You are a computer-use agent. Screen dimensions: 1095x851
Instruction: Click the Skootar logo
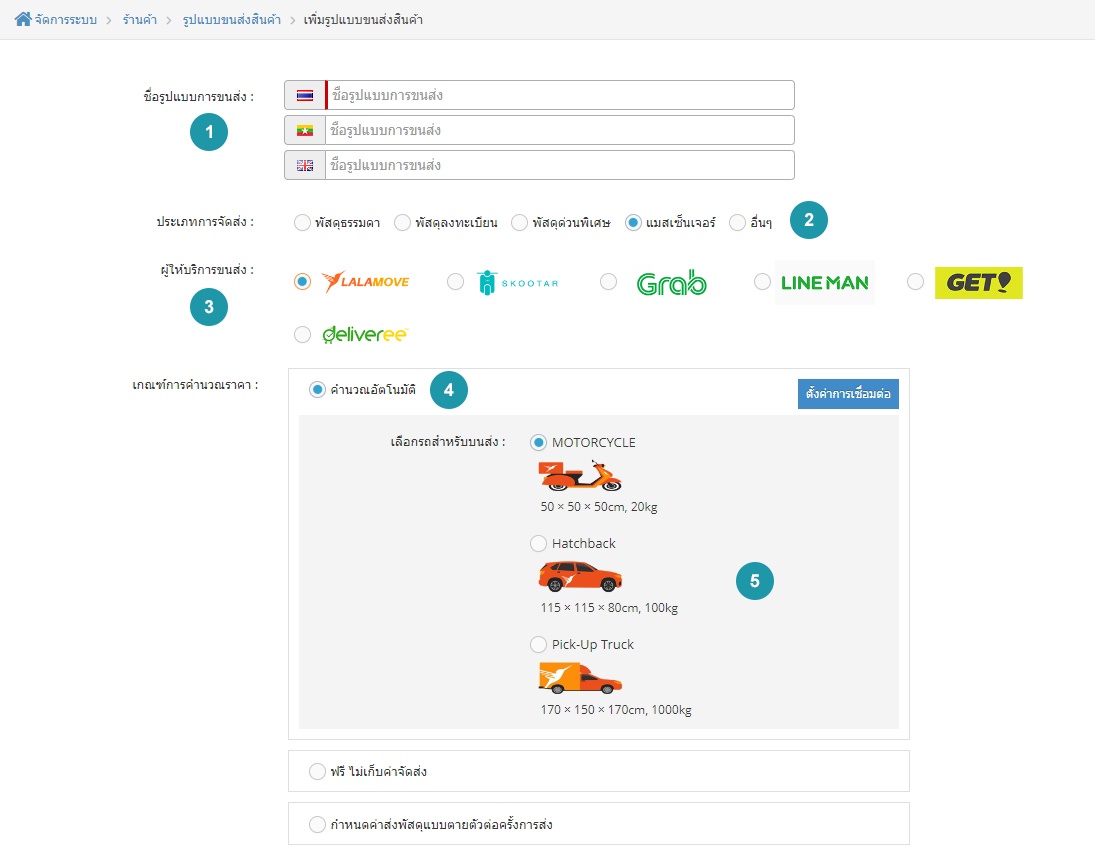pos(517,282)
